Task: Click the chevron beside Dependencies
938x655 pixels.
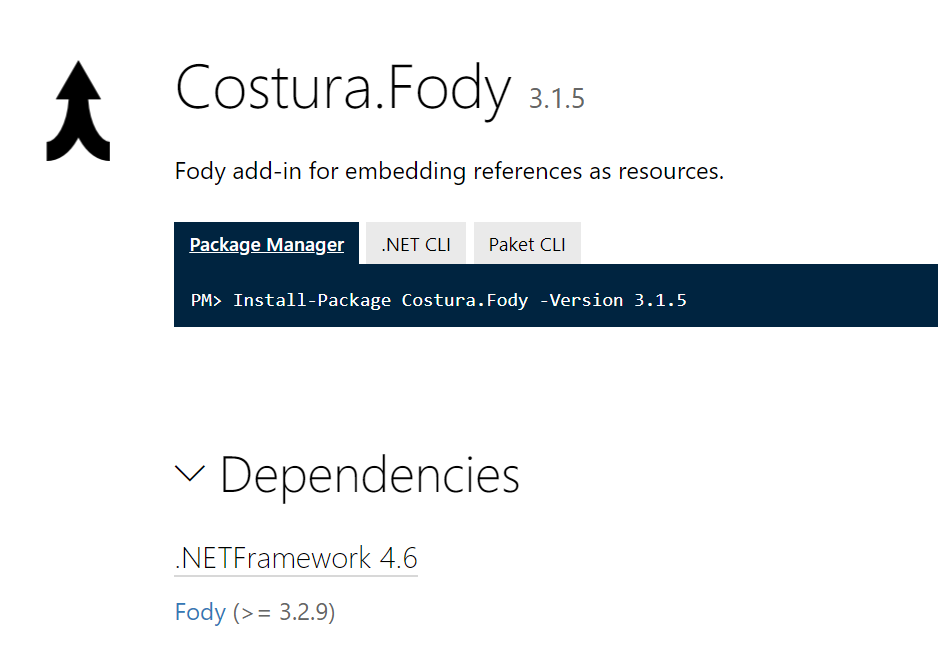Action: tap(189, 474)
